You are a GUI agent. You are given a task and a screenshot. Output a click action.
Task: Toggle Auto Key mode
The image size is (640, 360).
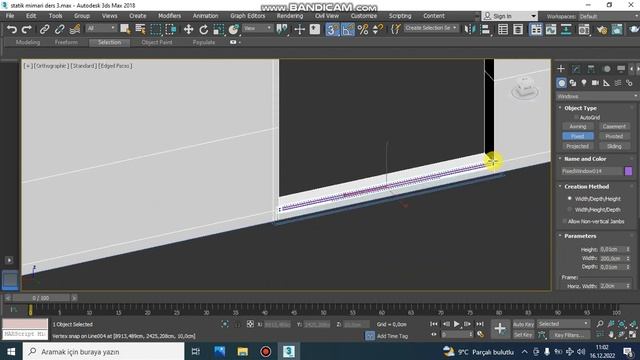click(x=523, y=324)
